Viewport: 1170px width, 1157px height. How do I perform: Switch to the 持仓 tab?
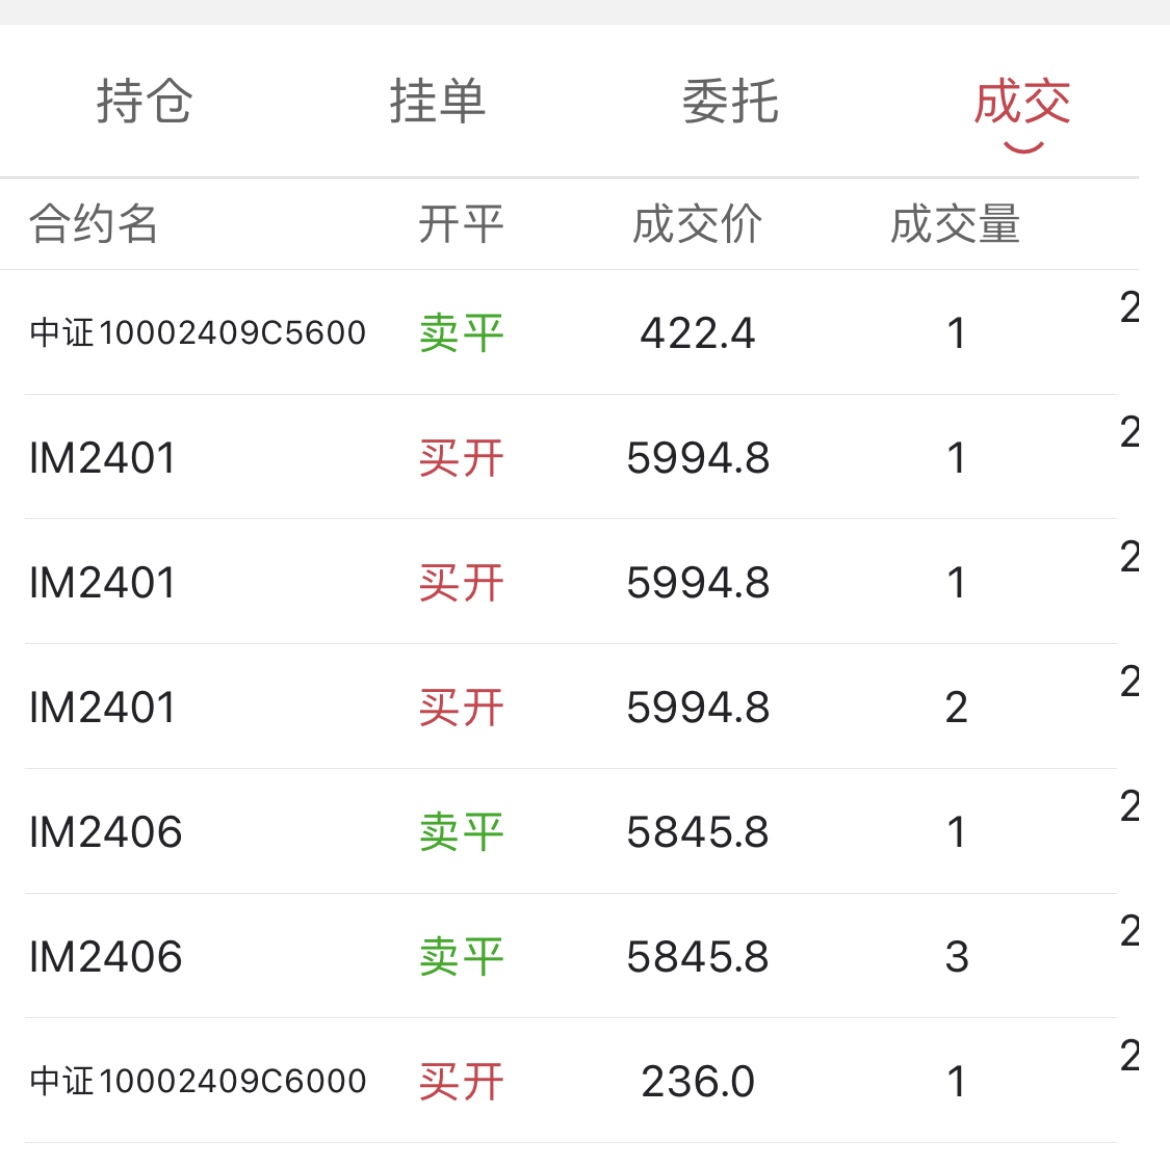[x=144, y=102]
